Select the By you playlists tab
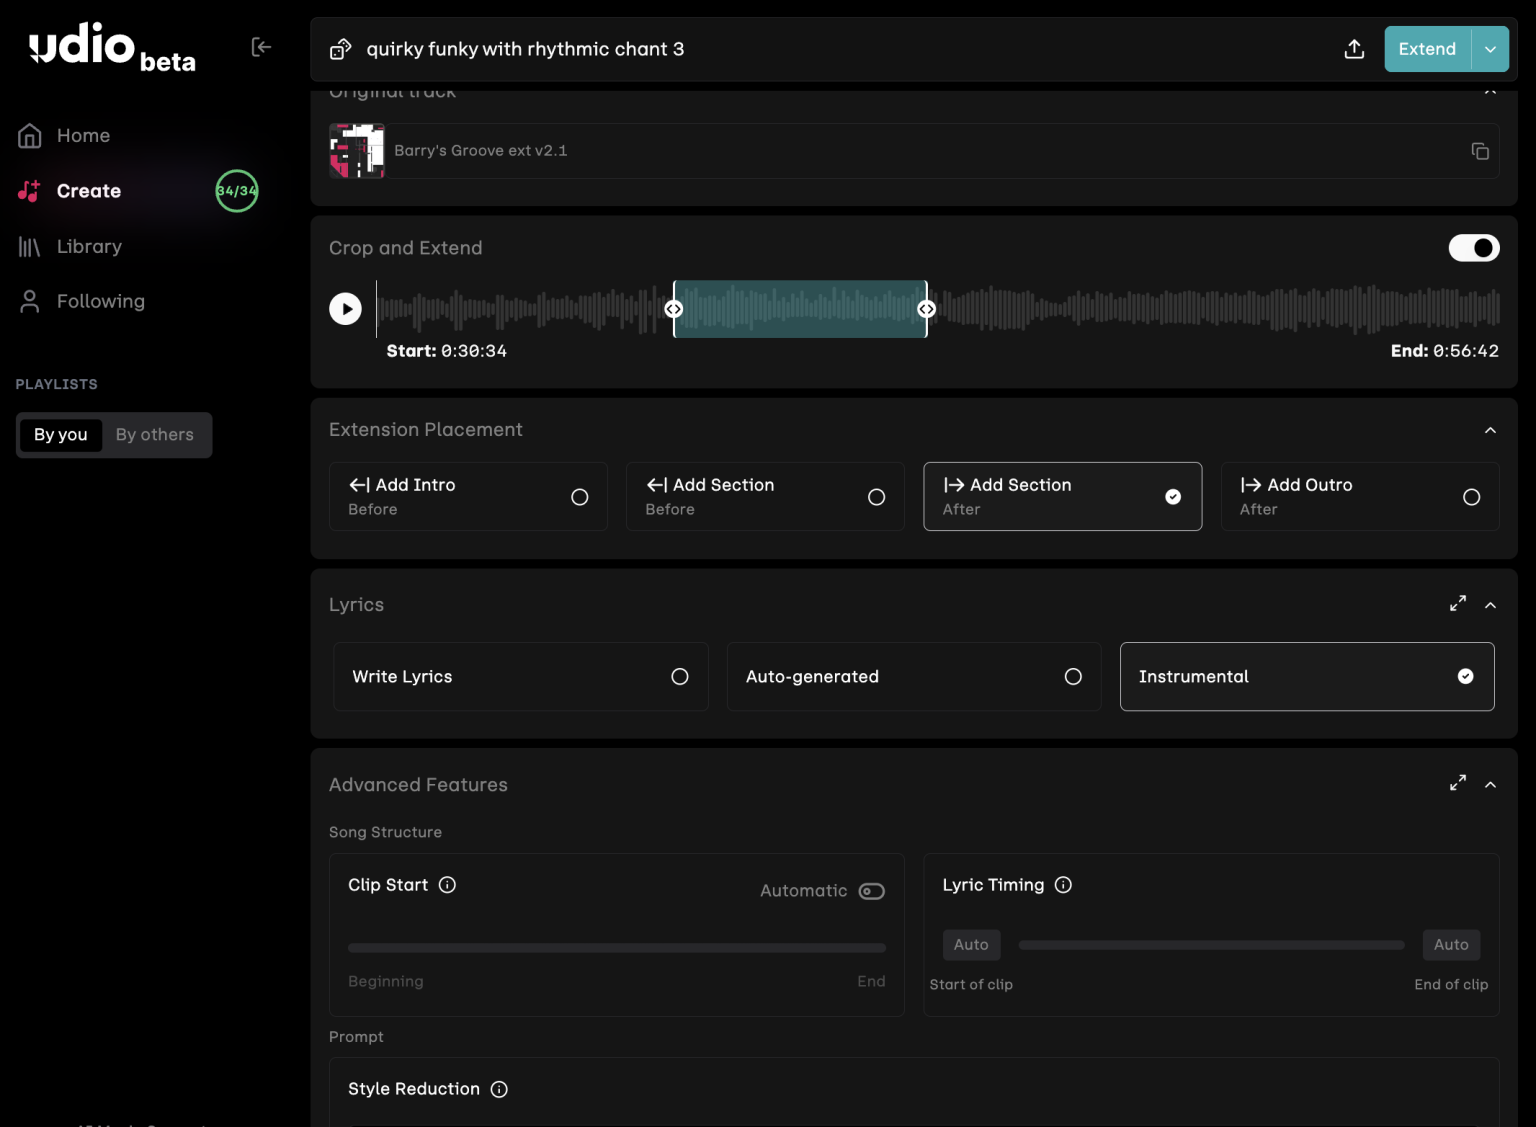Image resolution: width=1536 pixels, height=1127 pixels. [60, 434]
